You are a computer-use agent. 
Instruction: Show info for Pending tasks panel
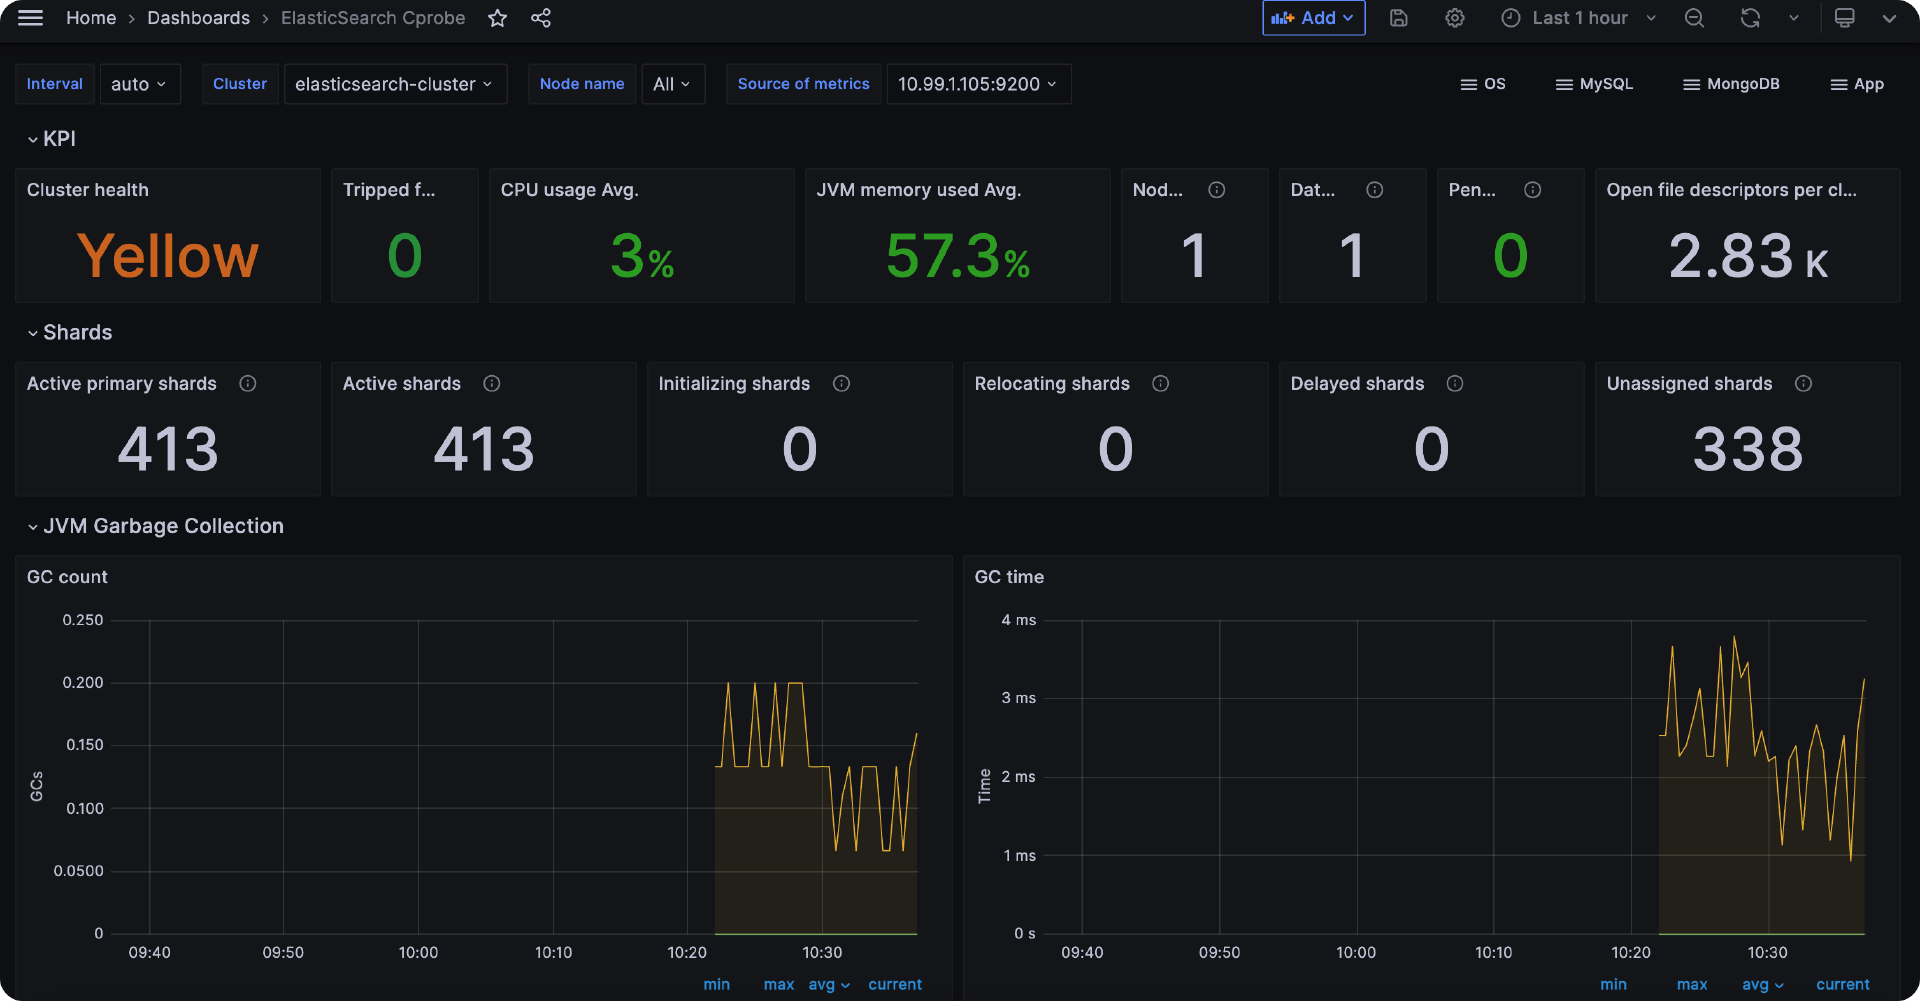point(1533,190)
